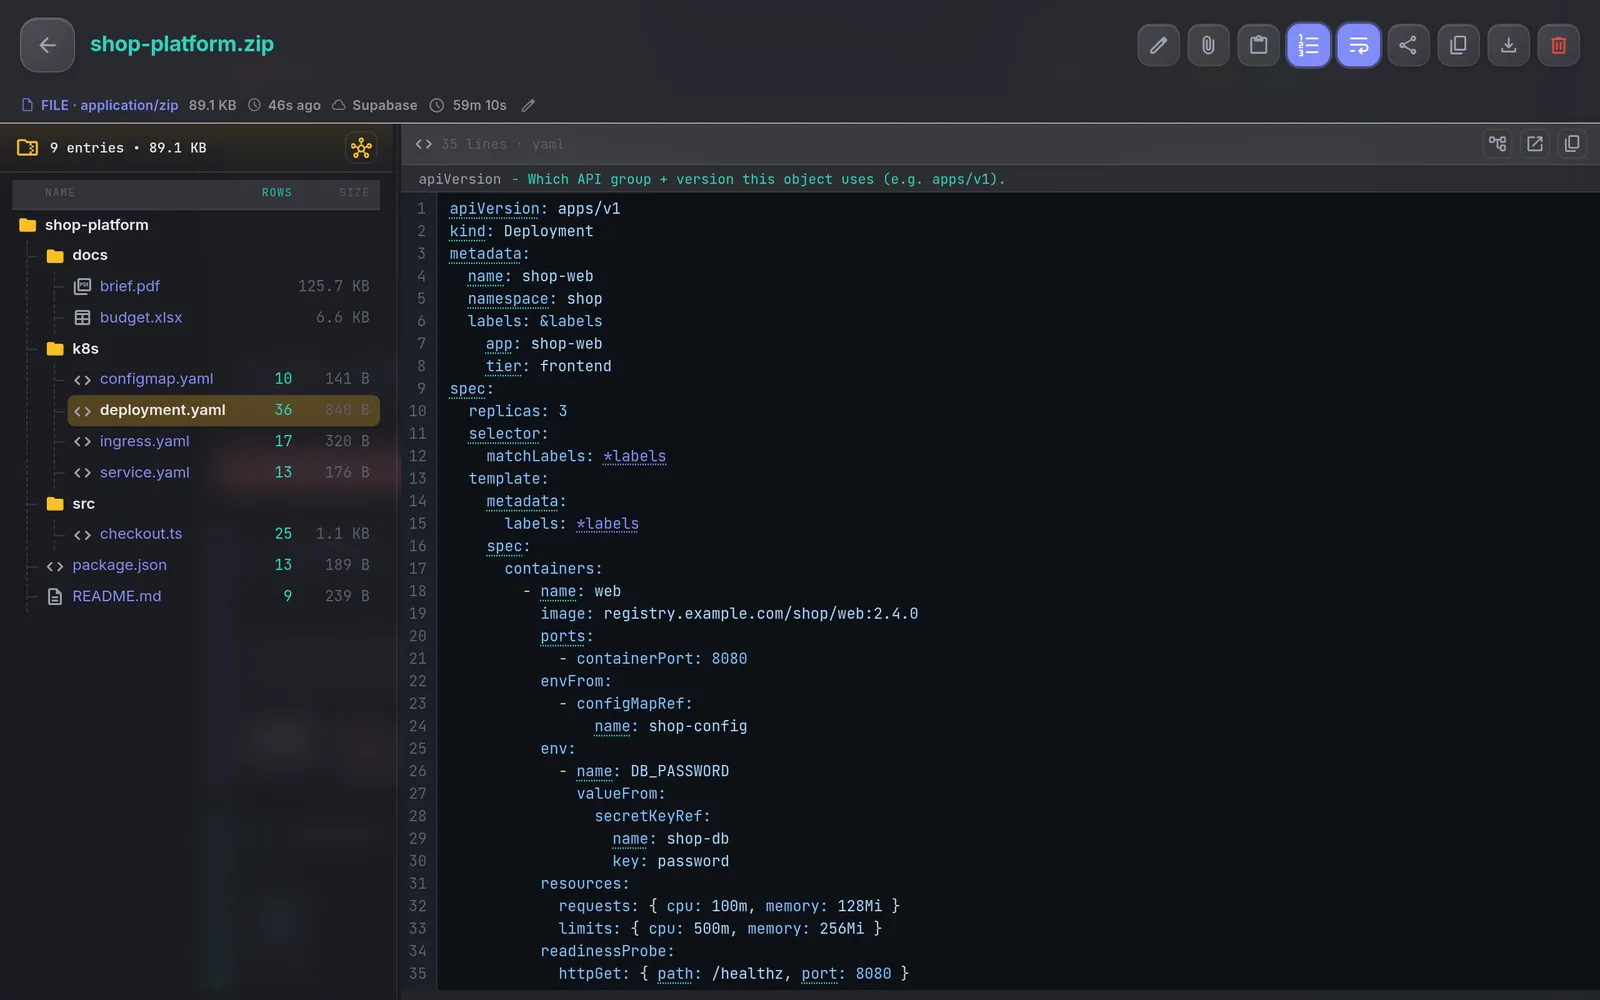
Task: Click the "/healthz" path on line 35
Action: (x=747, y=974)
